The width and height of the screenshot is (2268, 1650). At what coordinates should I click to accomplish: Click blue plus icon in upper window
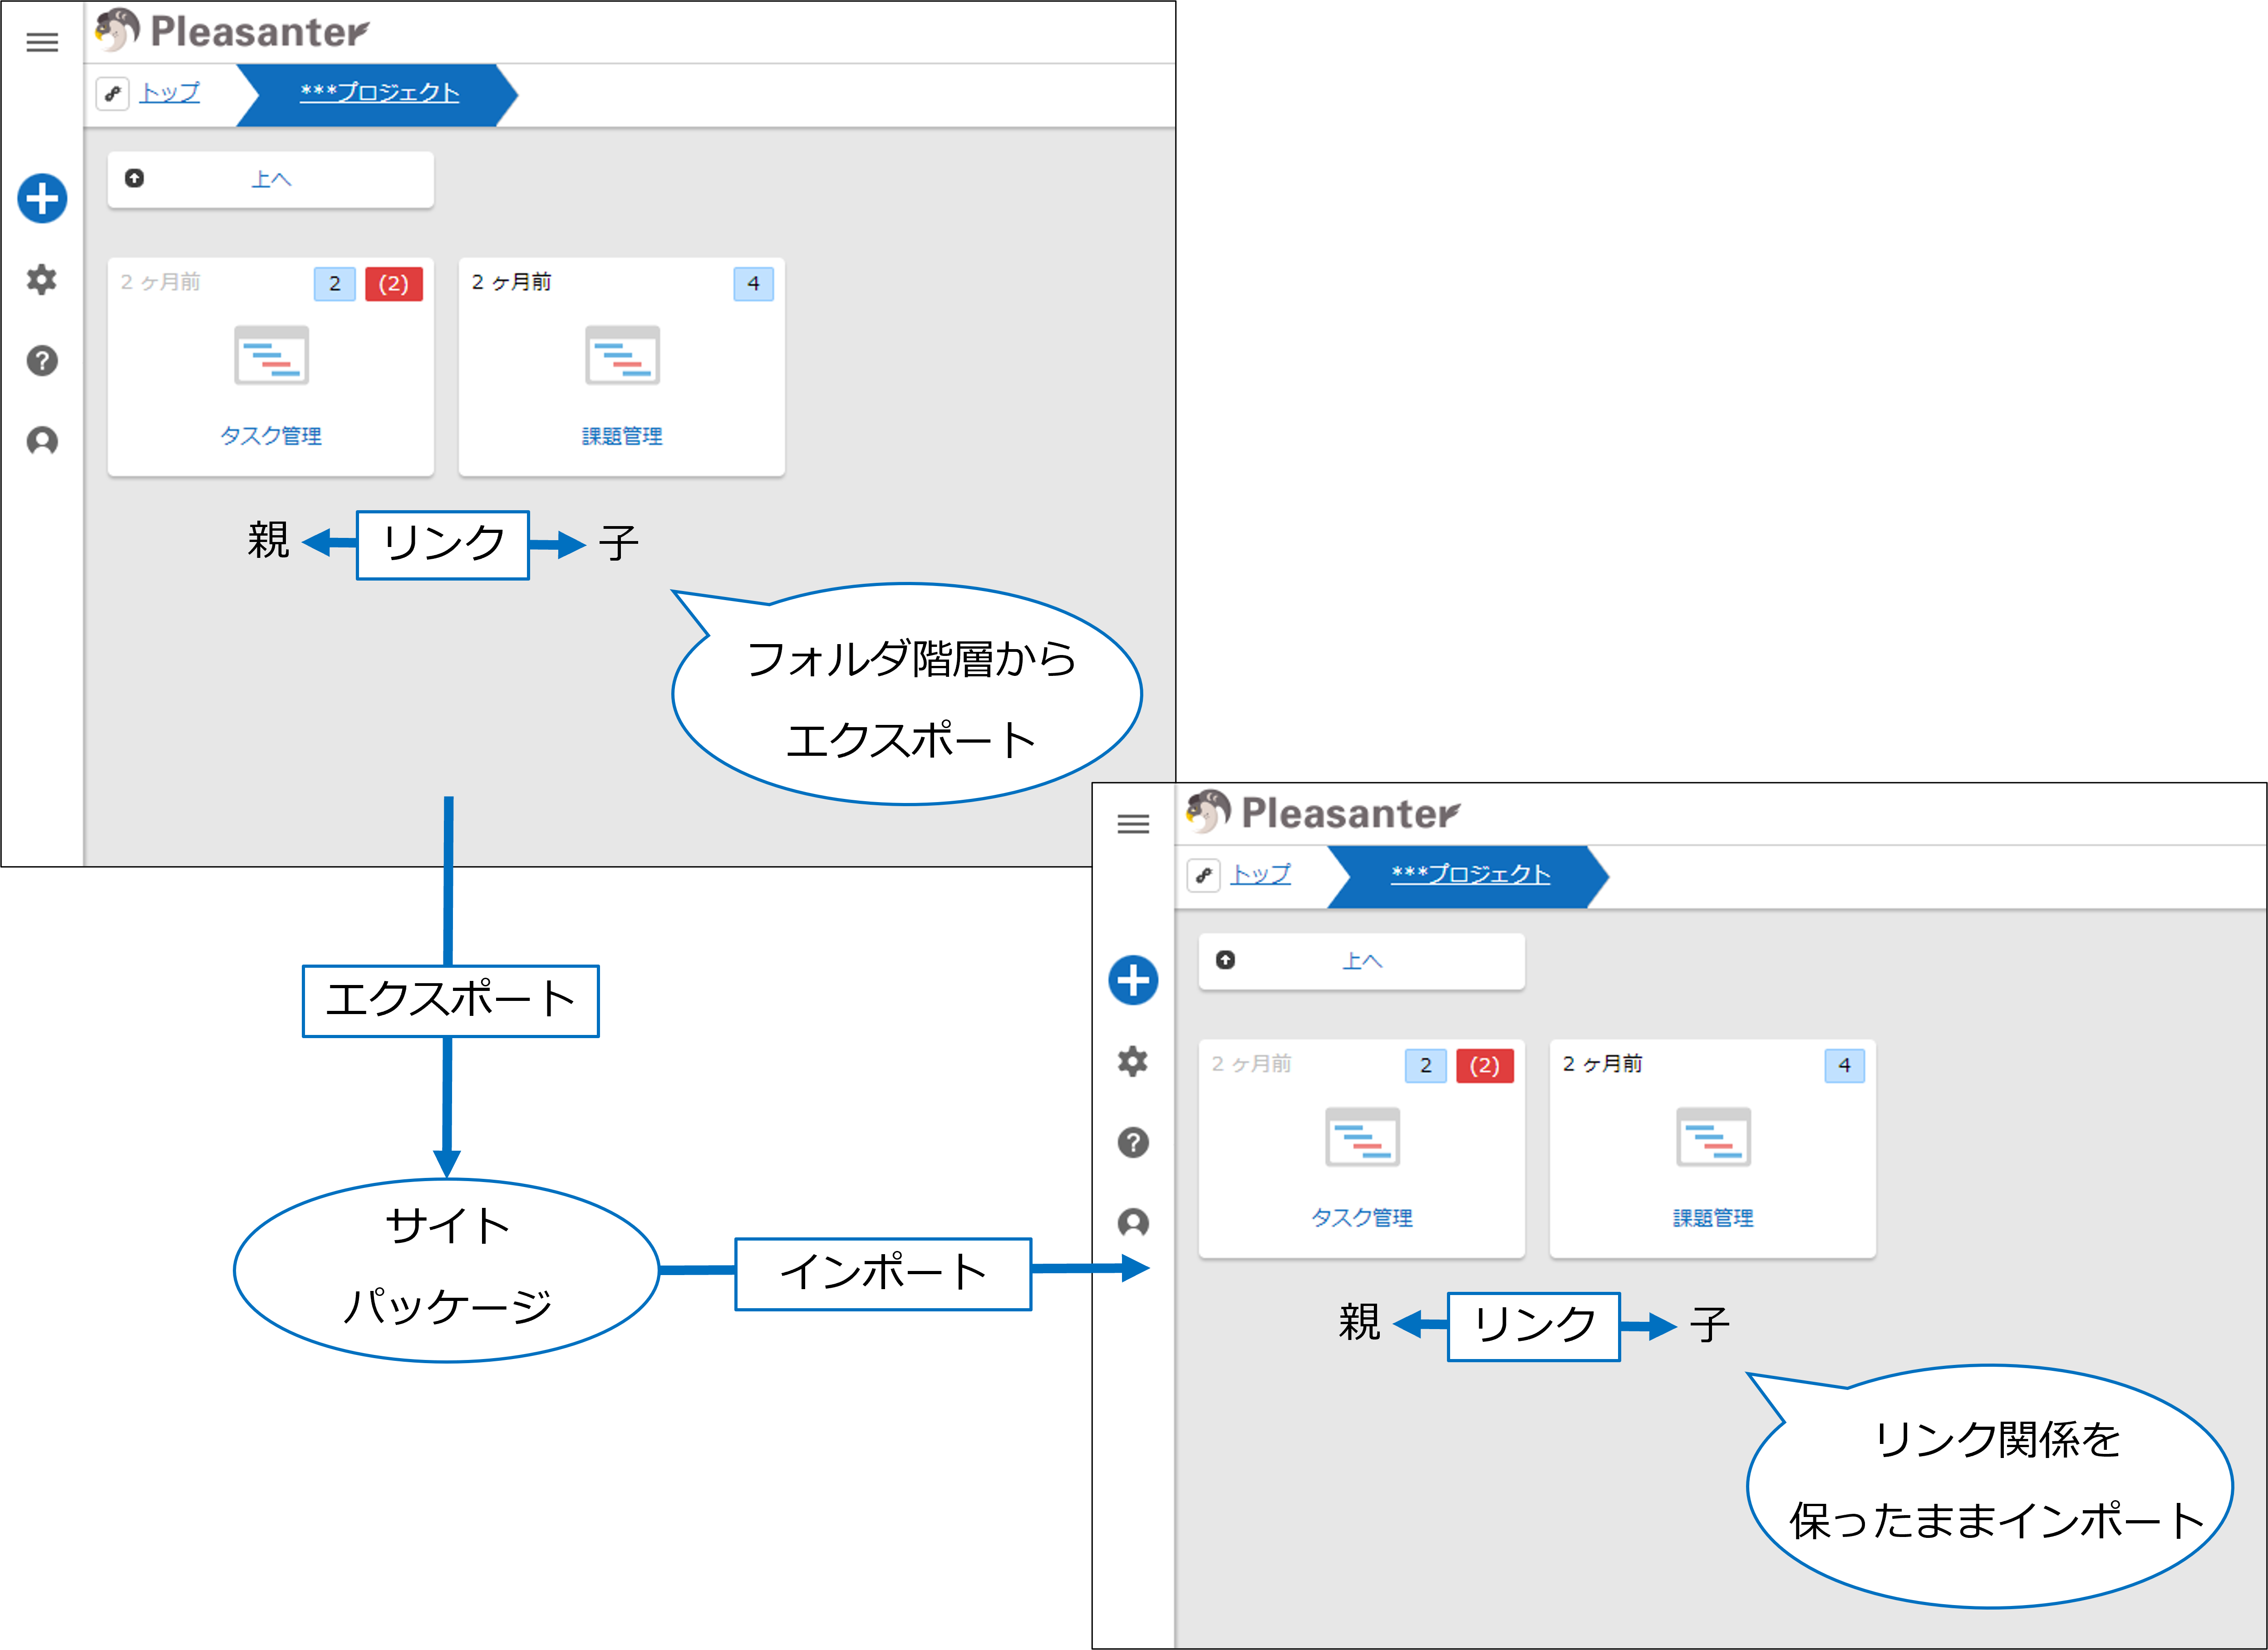click(42, 198)
